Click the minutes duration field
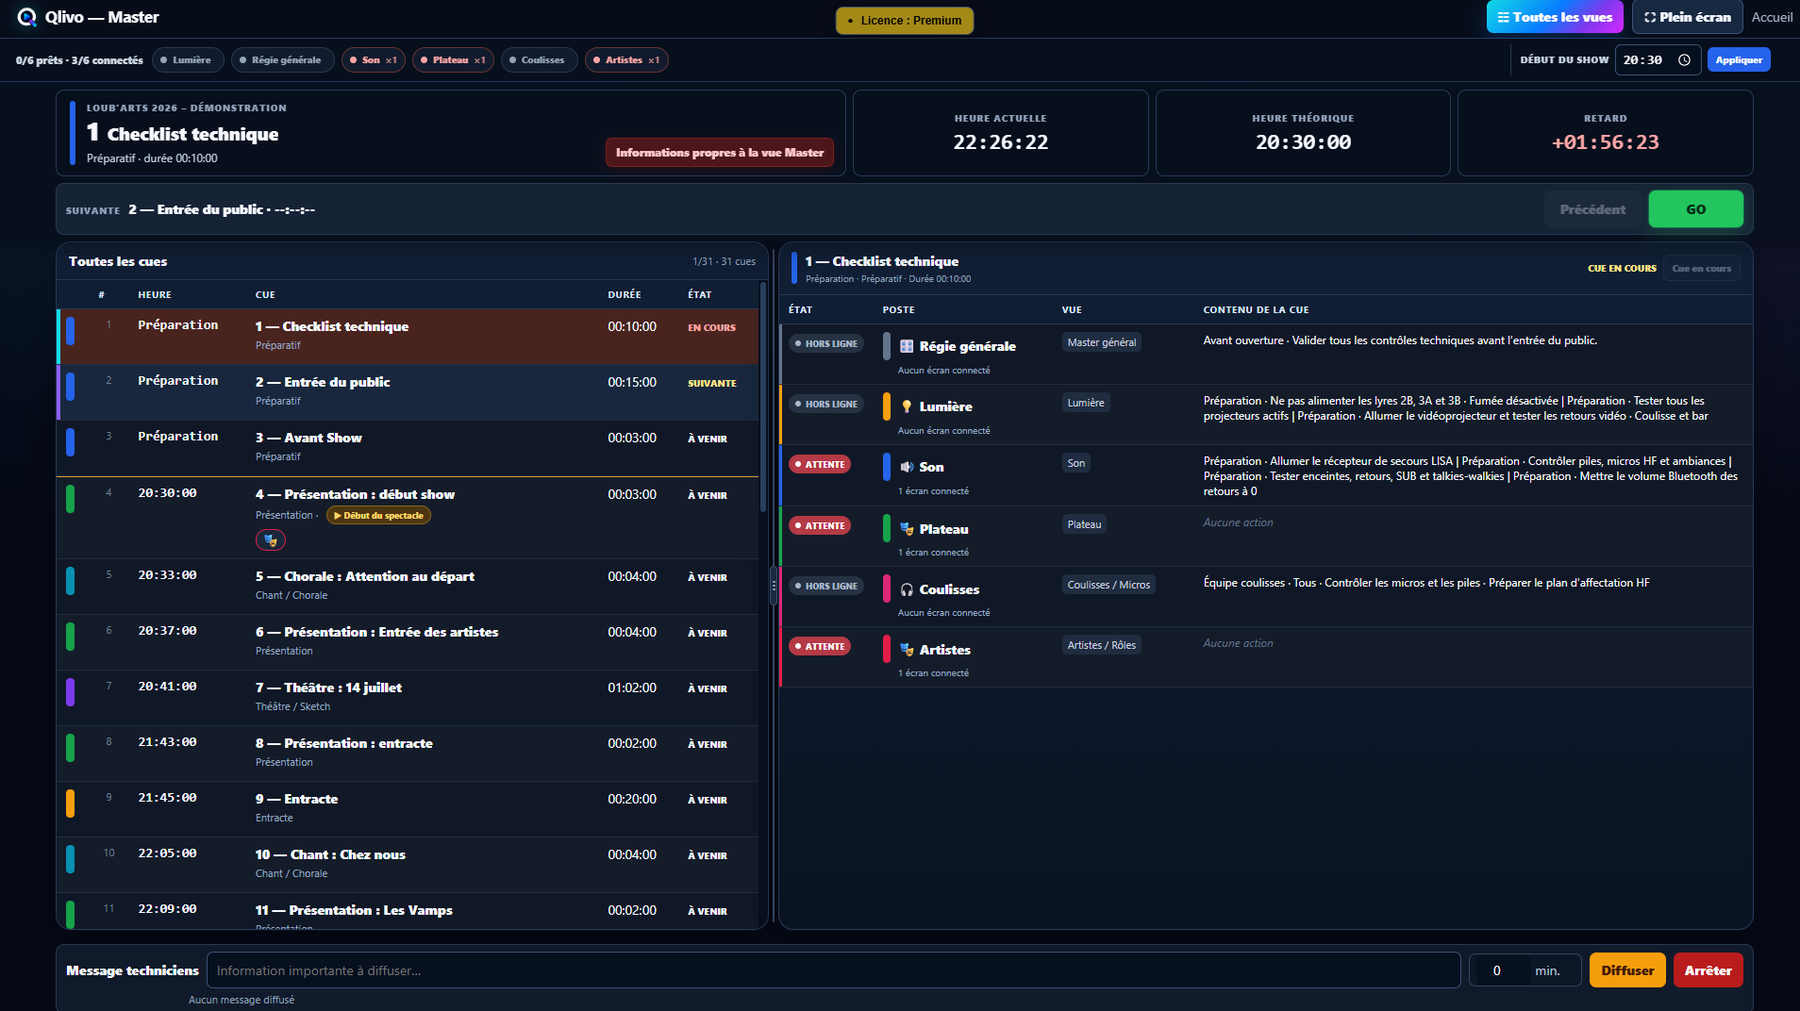1800x1011 pixels. point(1524,970)
